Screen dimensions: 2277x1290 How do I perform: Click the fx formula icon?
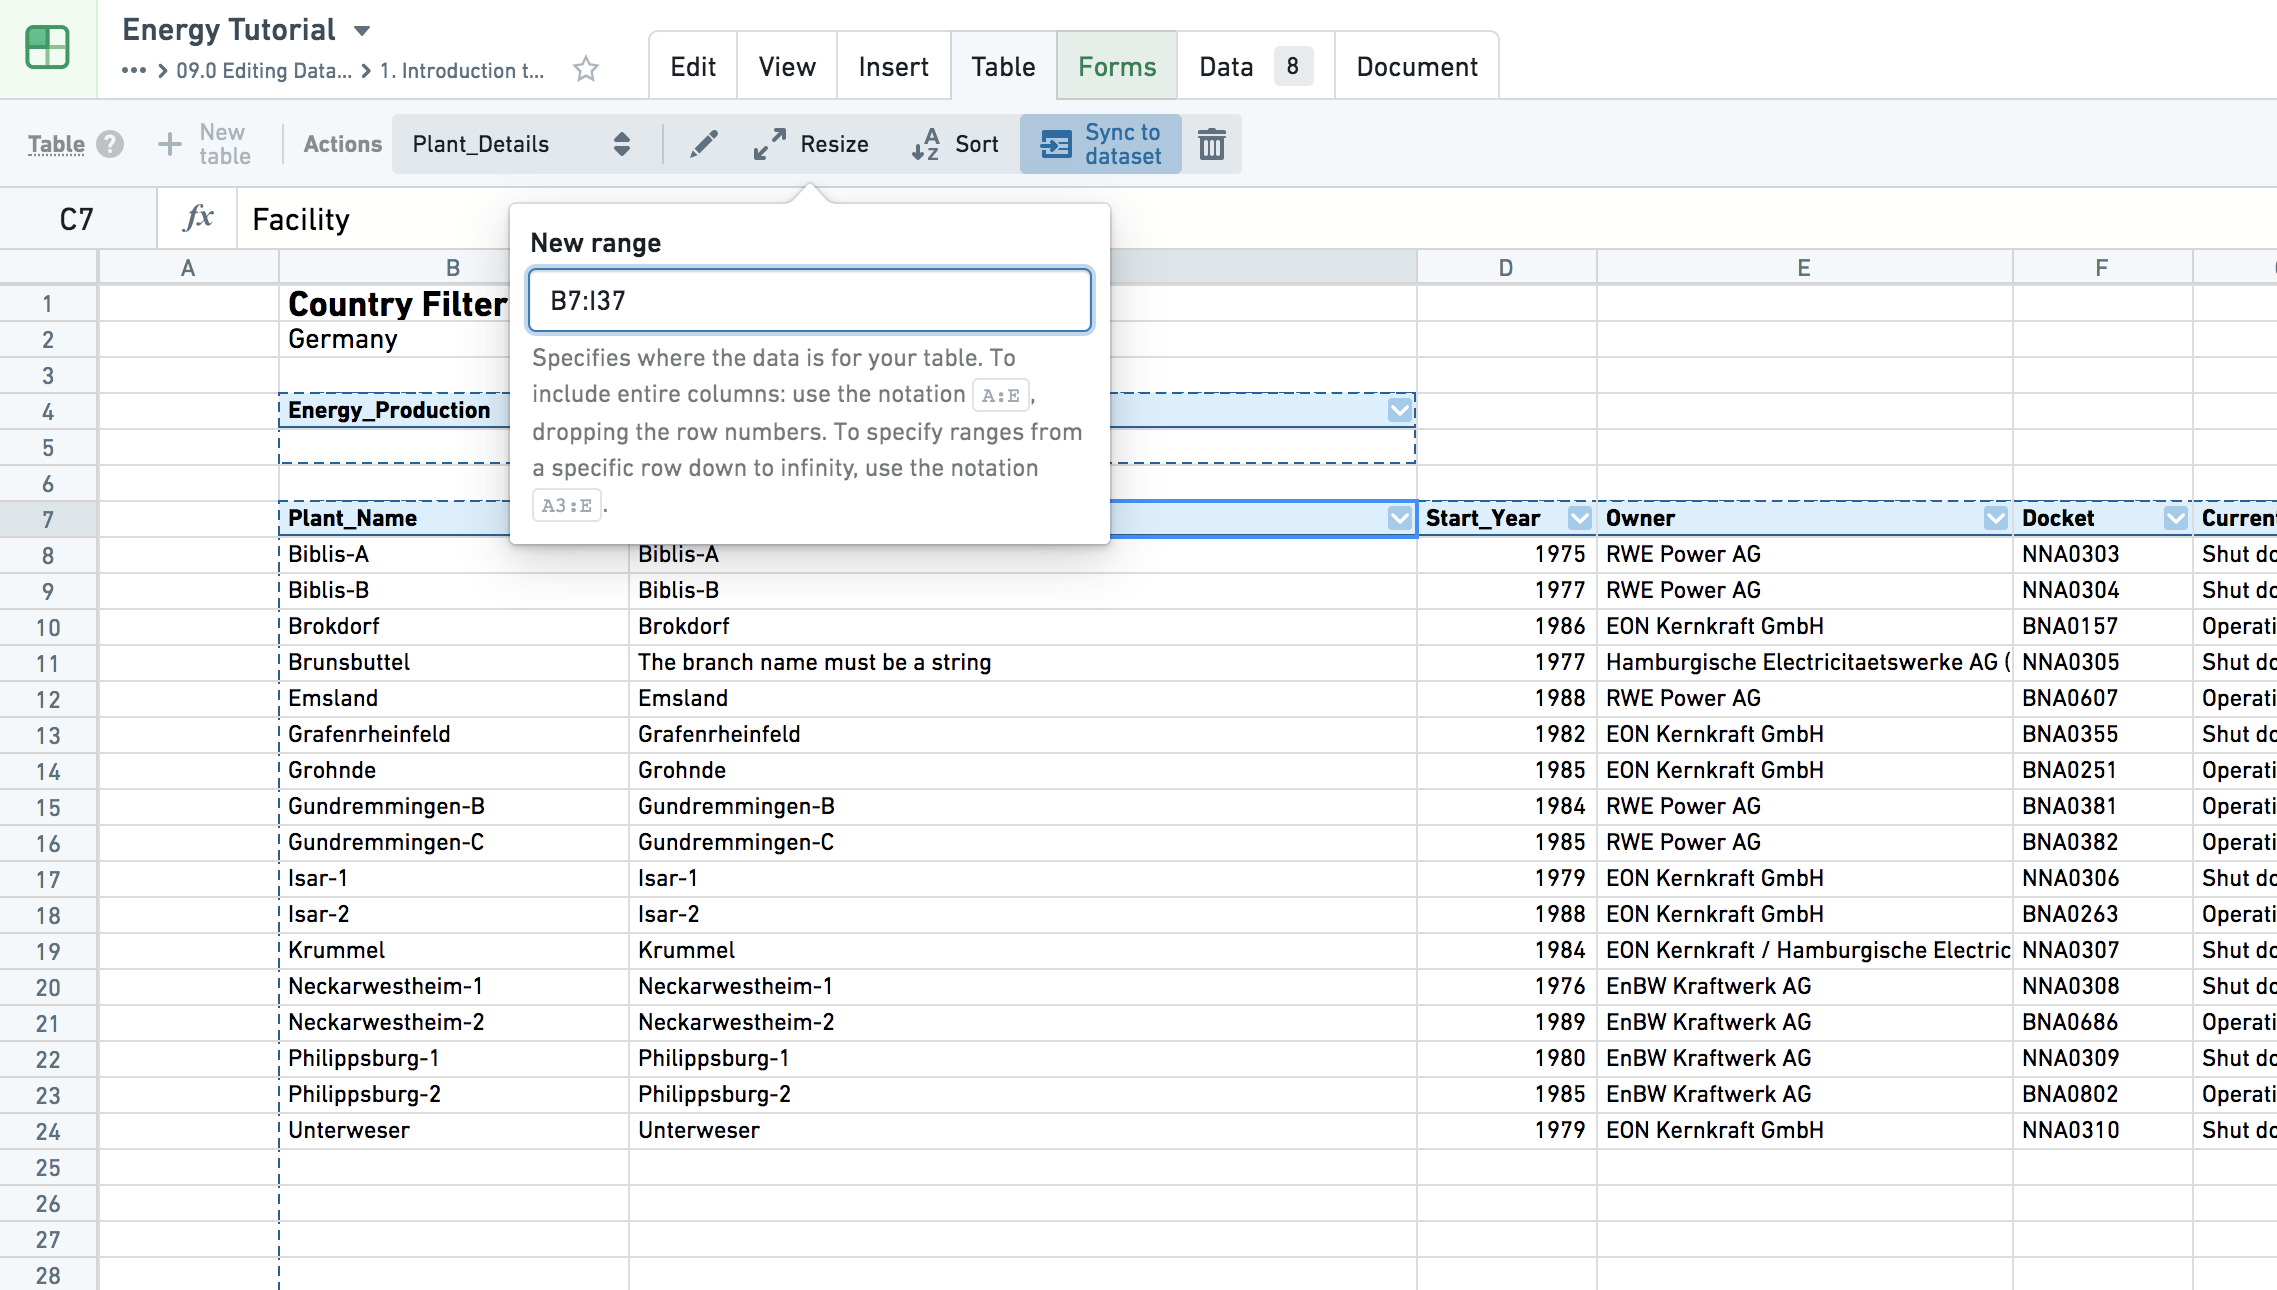pyautogui.click(x=198, y=218)
